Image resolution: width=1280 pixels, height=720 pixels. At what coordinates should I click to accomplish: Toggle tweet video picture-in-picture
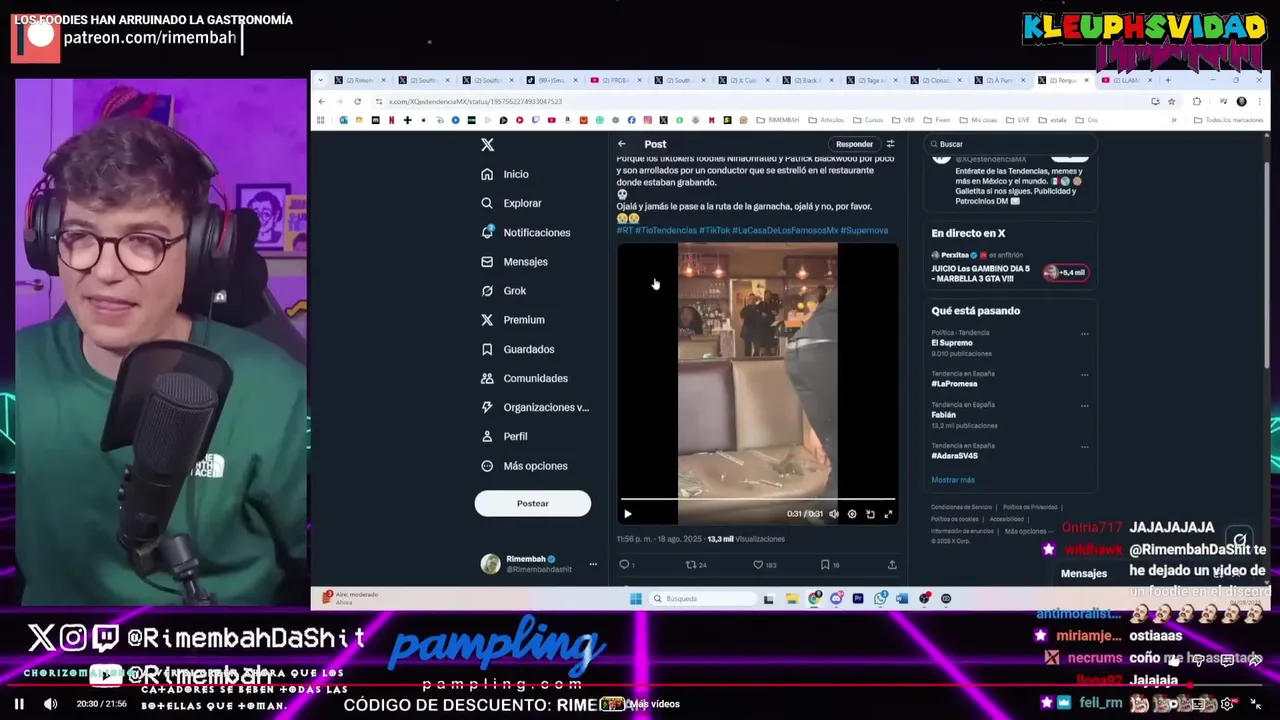tap(870, 514)
